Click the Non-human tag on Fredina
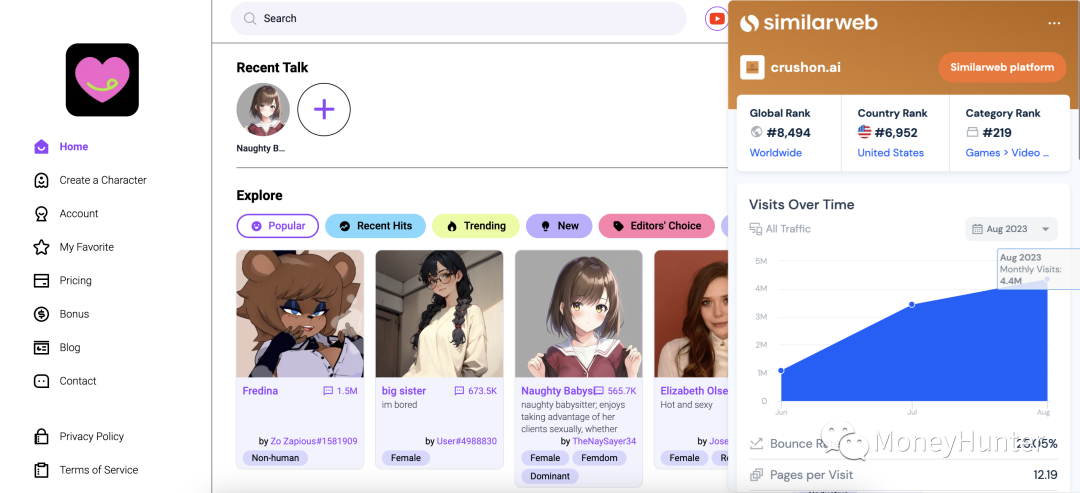The height and width of the screenshot is (493, 1080). coord(275,458)
